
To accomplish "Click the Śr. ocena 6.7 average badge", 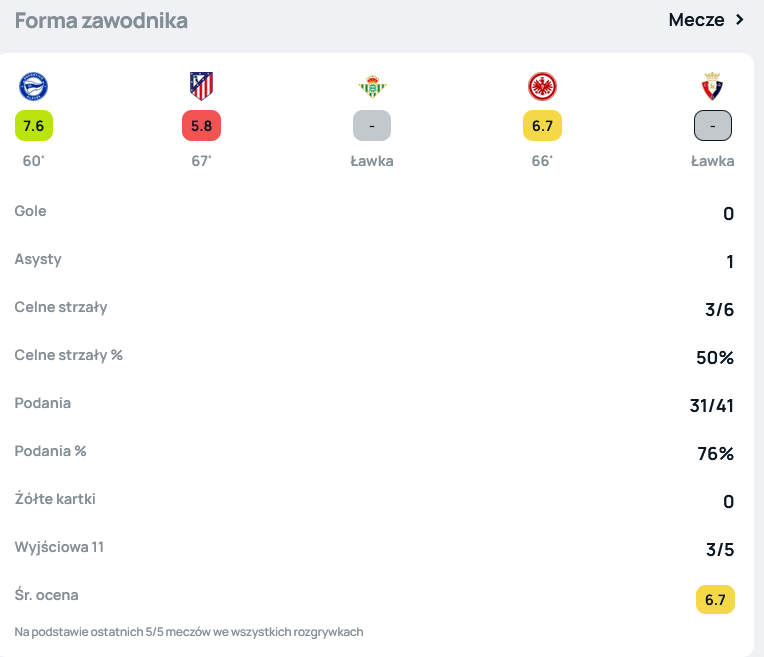I will pyautogui.click(x=715, y=600).
